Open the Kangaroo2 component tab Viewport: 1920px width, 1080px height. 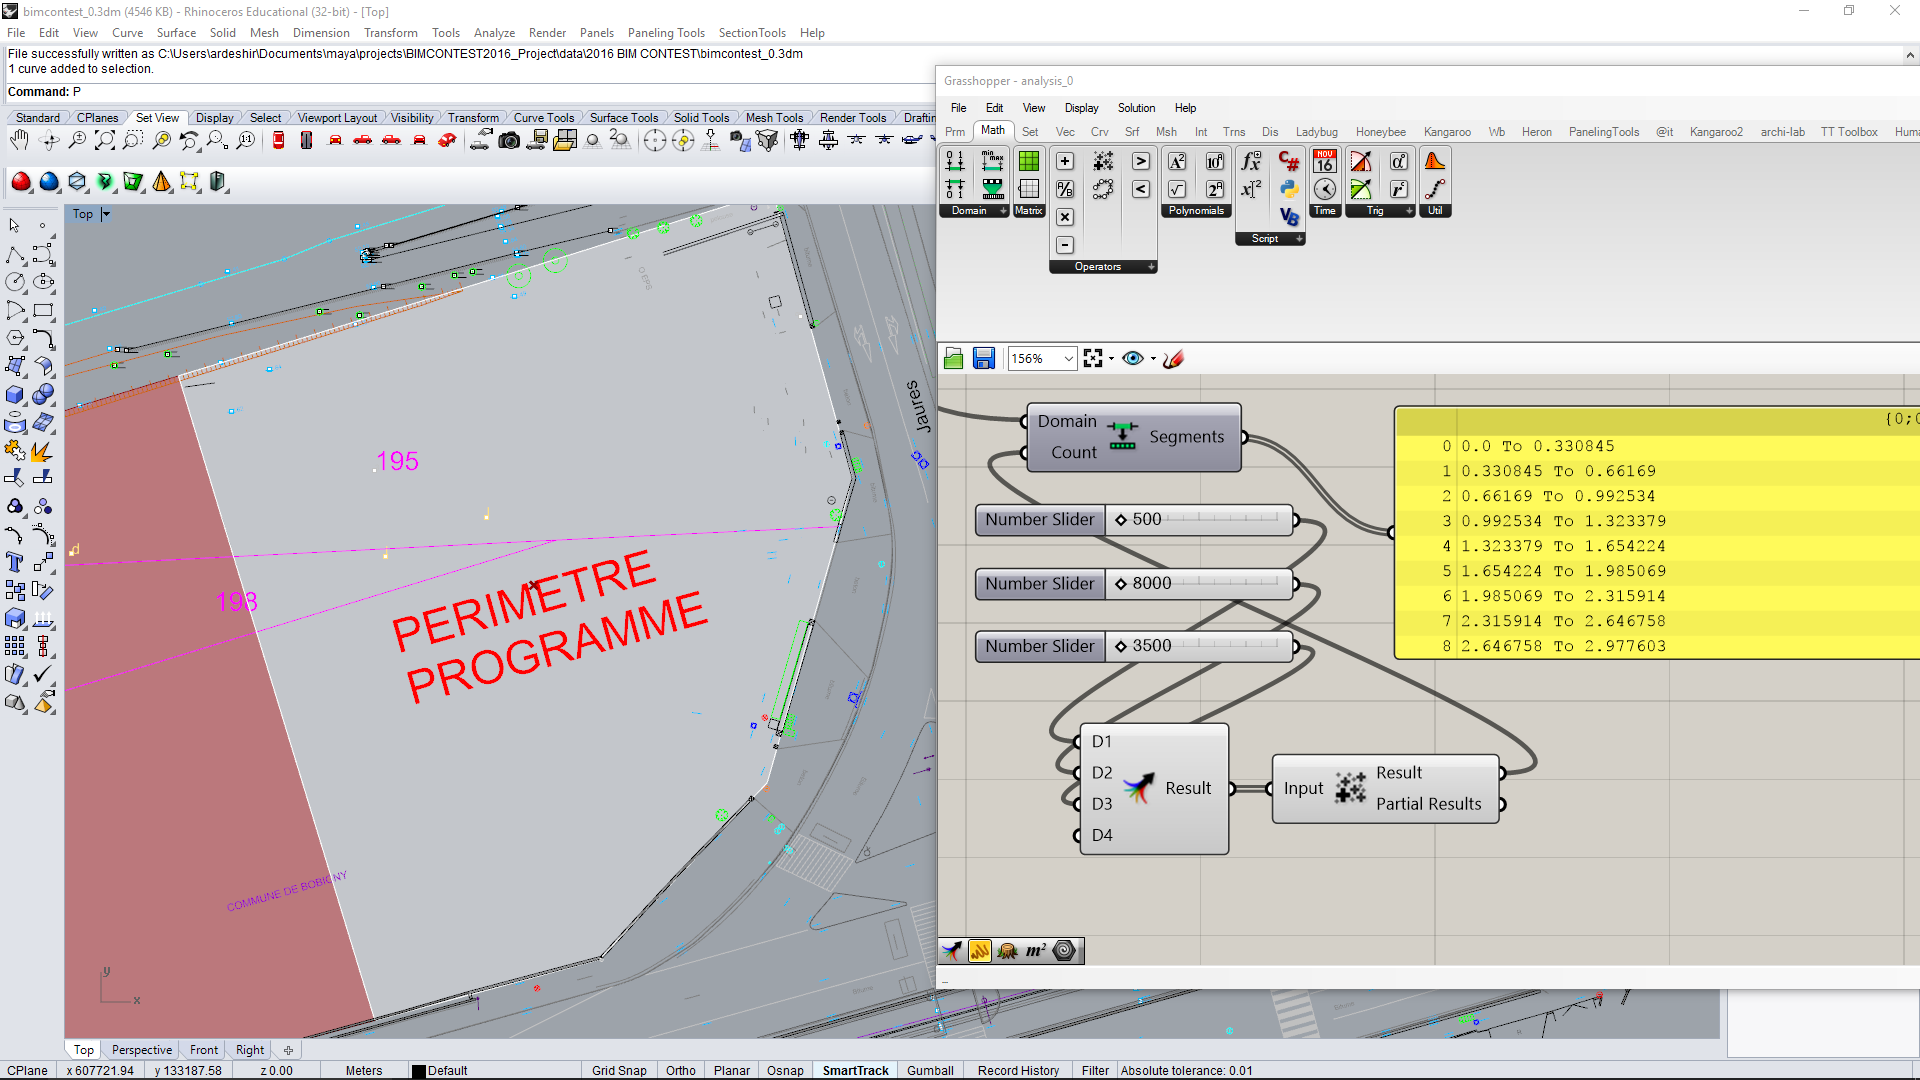point(1716,132)
